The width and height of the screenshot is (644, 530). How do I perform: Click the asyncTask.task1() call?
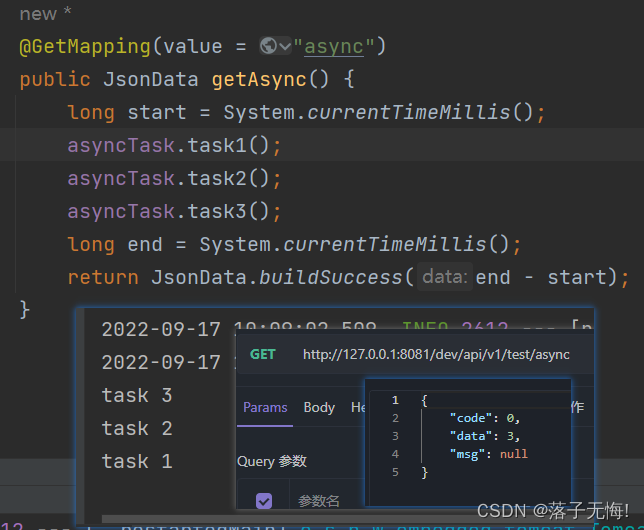(x=174, y=145)
